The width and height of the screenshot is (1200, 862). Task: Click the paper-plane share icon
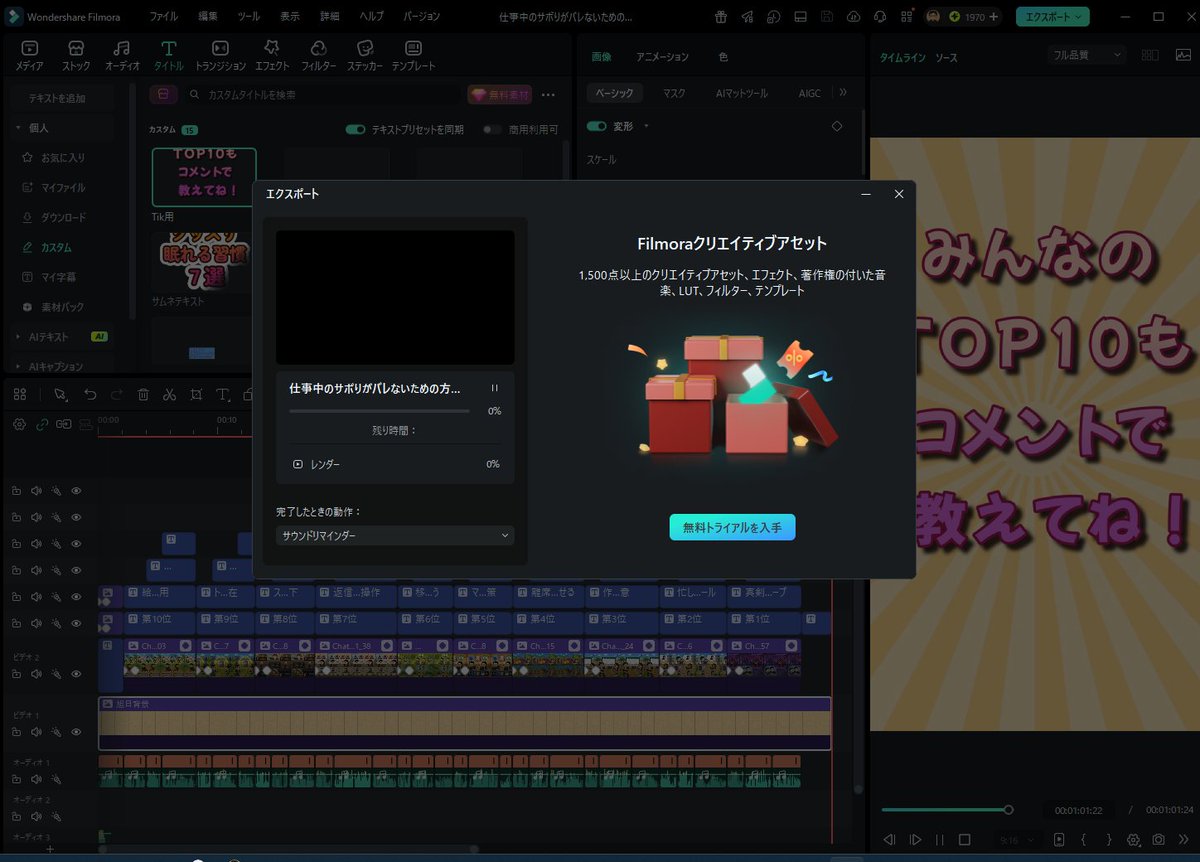(747, 17)
